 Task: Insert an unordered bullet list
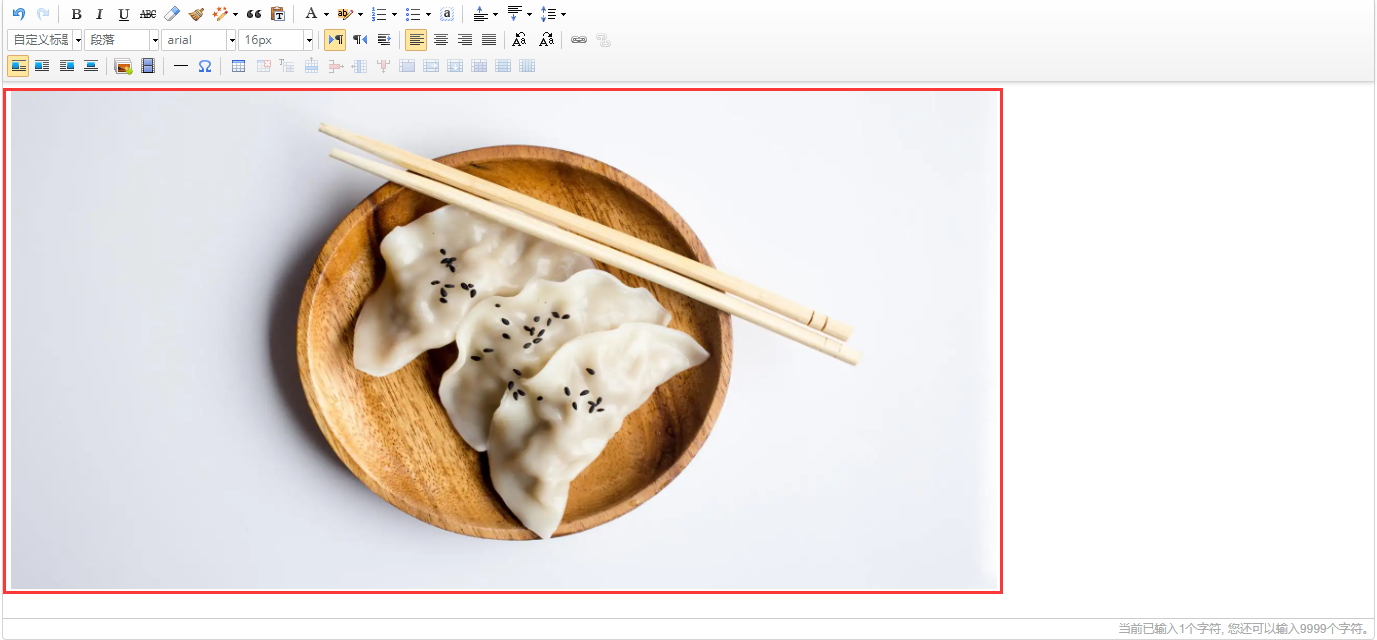tap(413, 14)
